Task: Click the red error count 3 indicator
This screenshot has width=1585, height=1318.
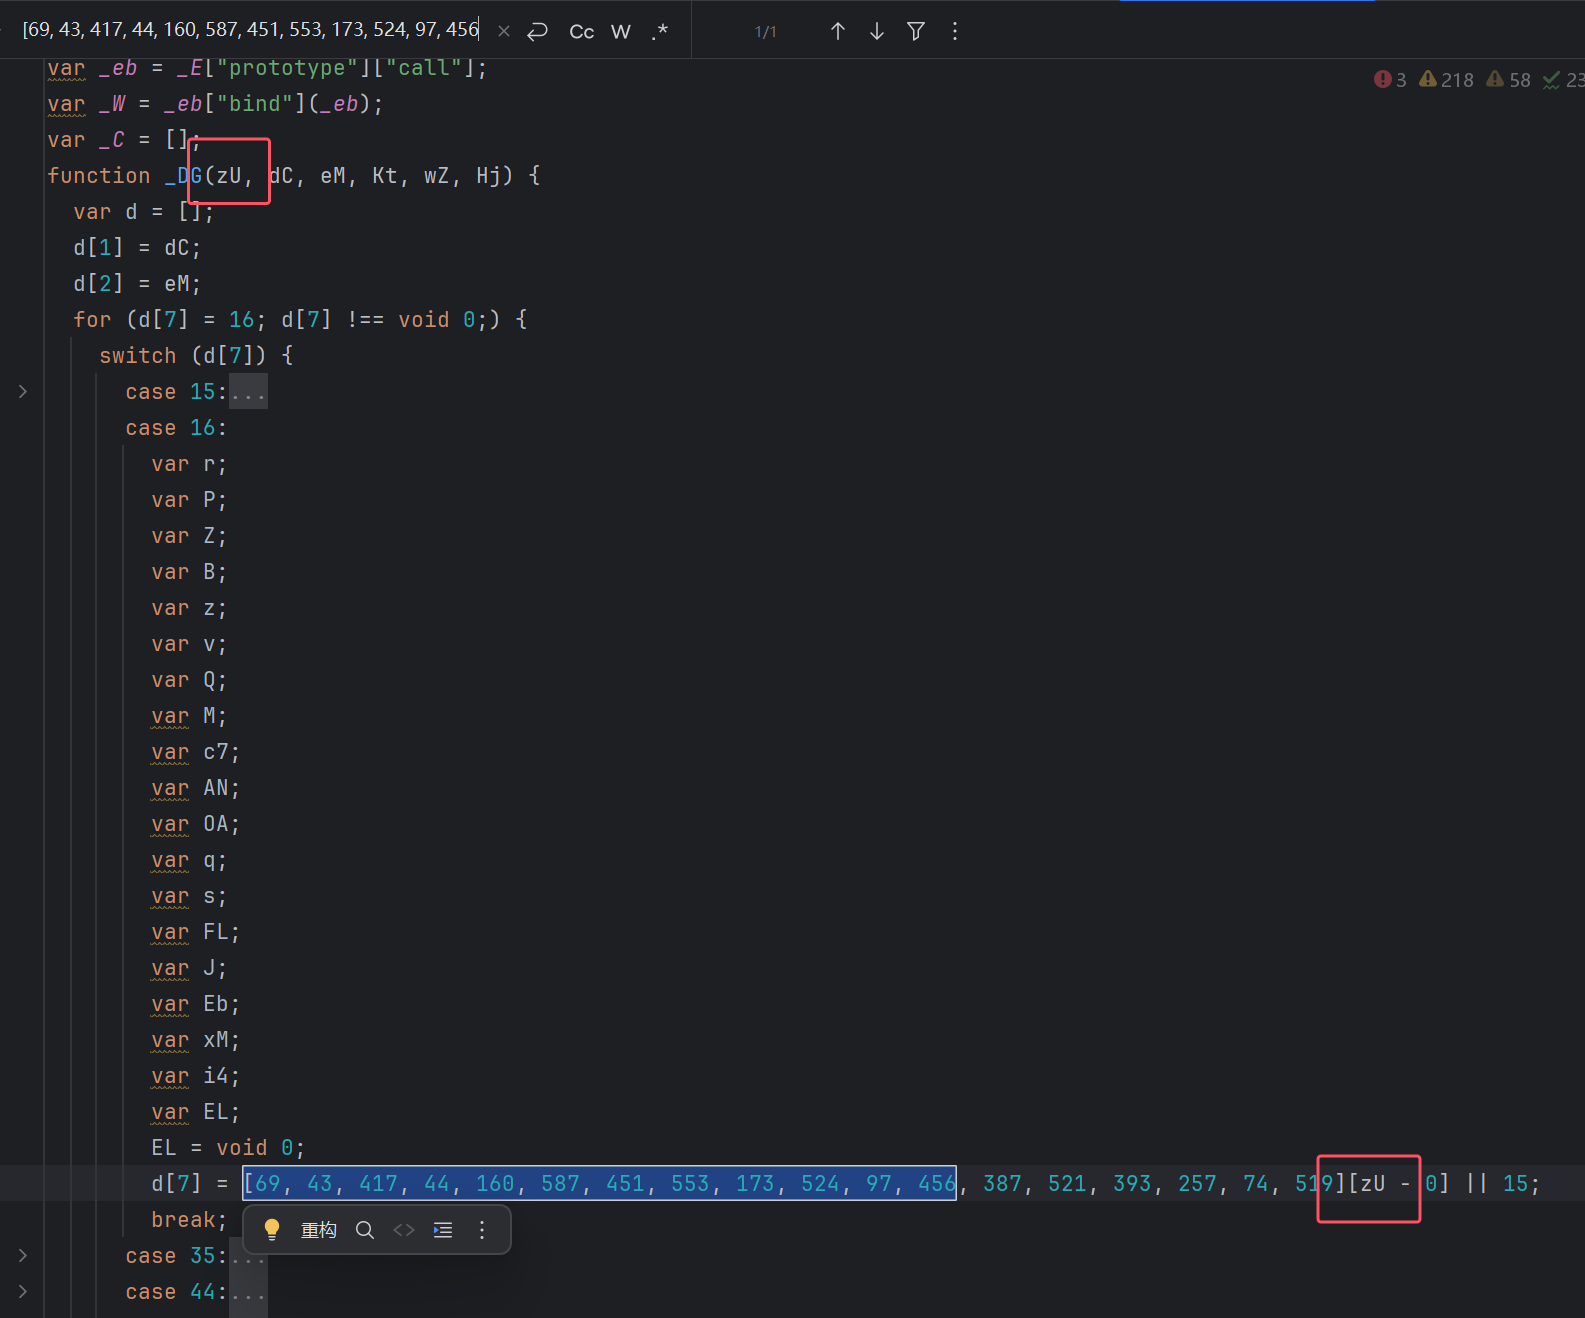Action: [1390, 80]
